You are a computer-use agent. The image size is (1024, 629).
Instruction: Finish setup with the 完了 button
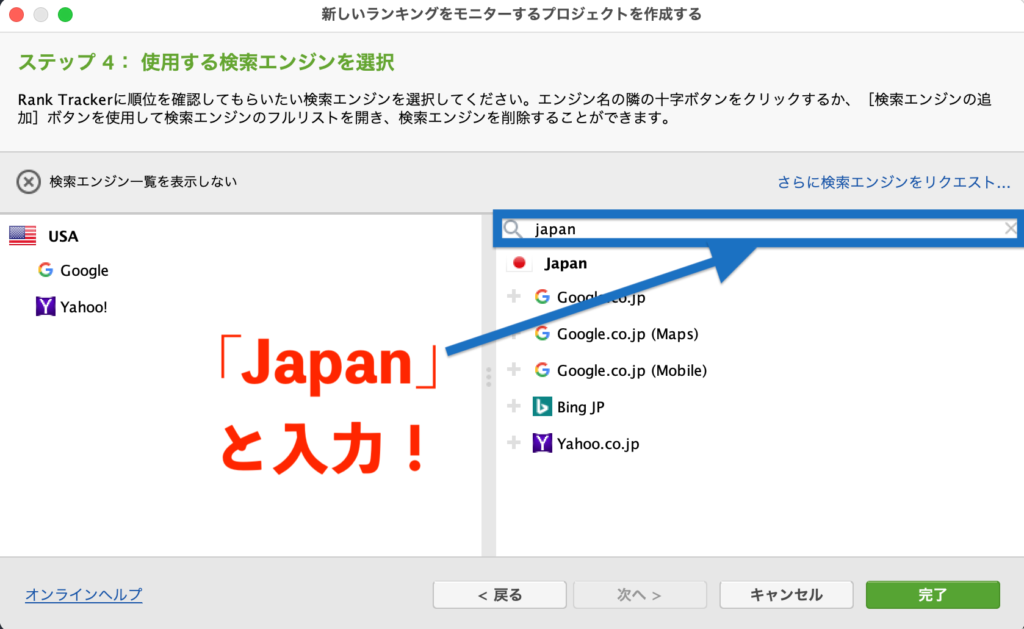tap(933, 594)
